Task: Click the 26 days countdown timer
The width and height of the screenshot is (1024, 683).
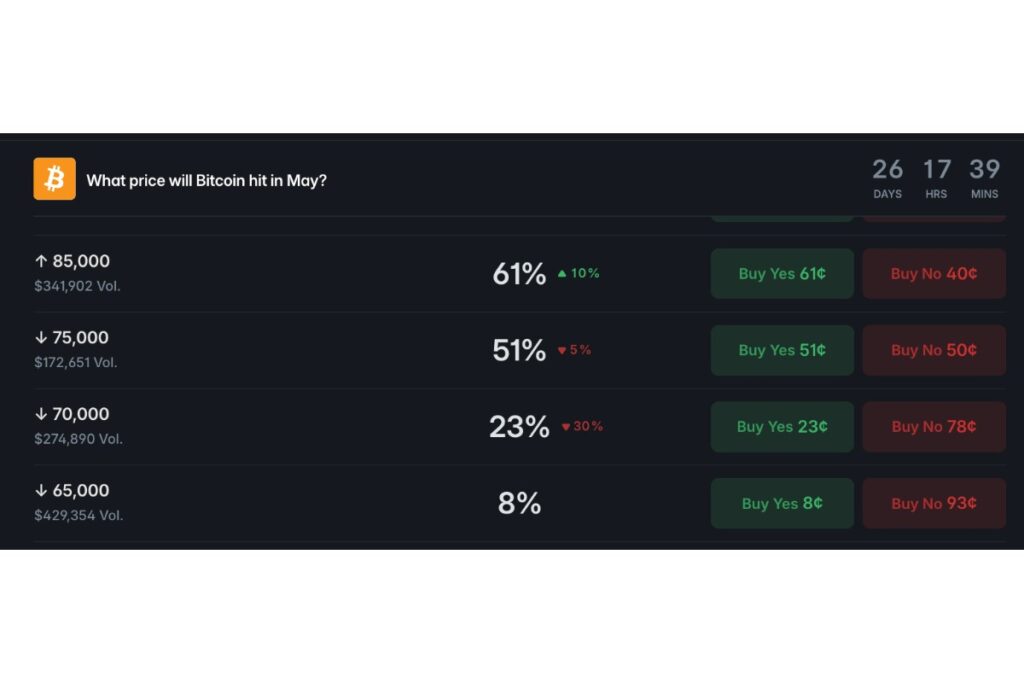Action: (x=888, y=178)
